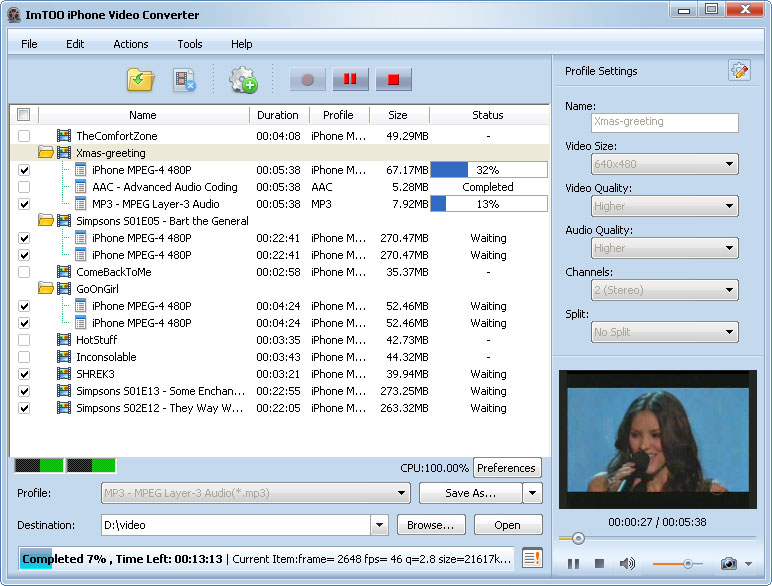
Task: Click the MP3 profile document icon
Action: click(81, 203)
